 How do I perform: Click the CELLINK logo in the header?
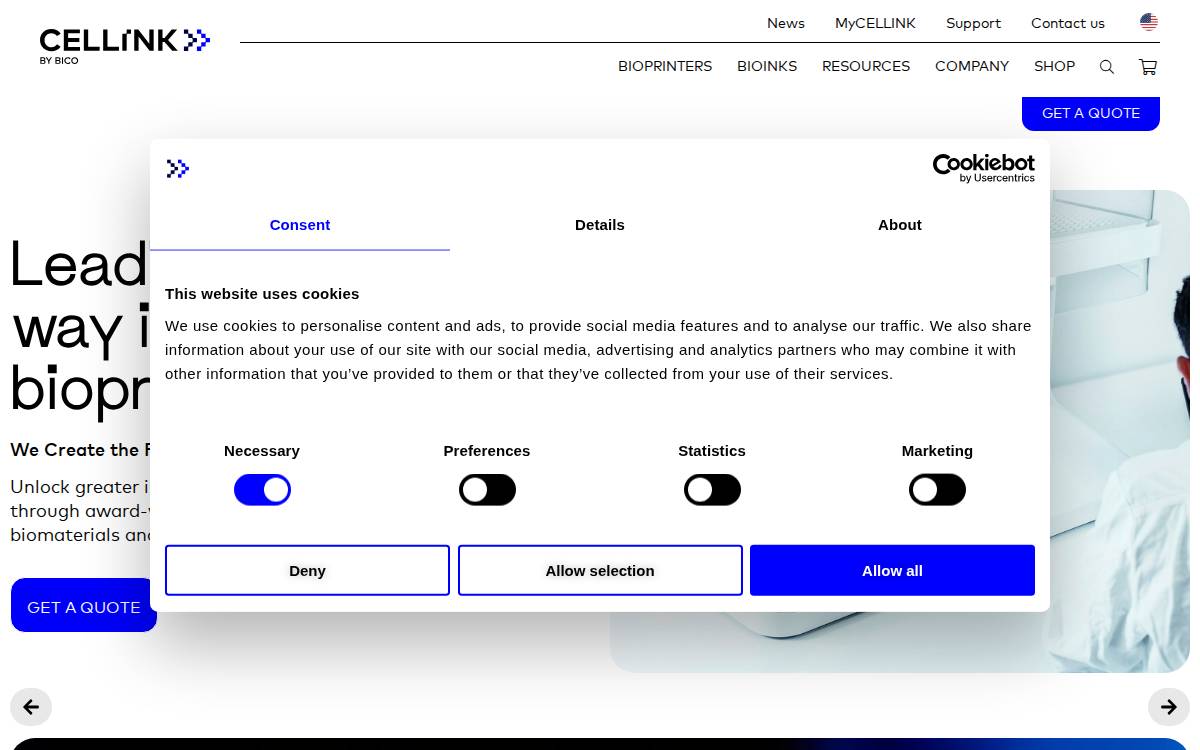125,46
